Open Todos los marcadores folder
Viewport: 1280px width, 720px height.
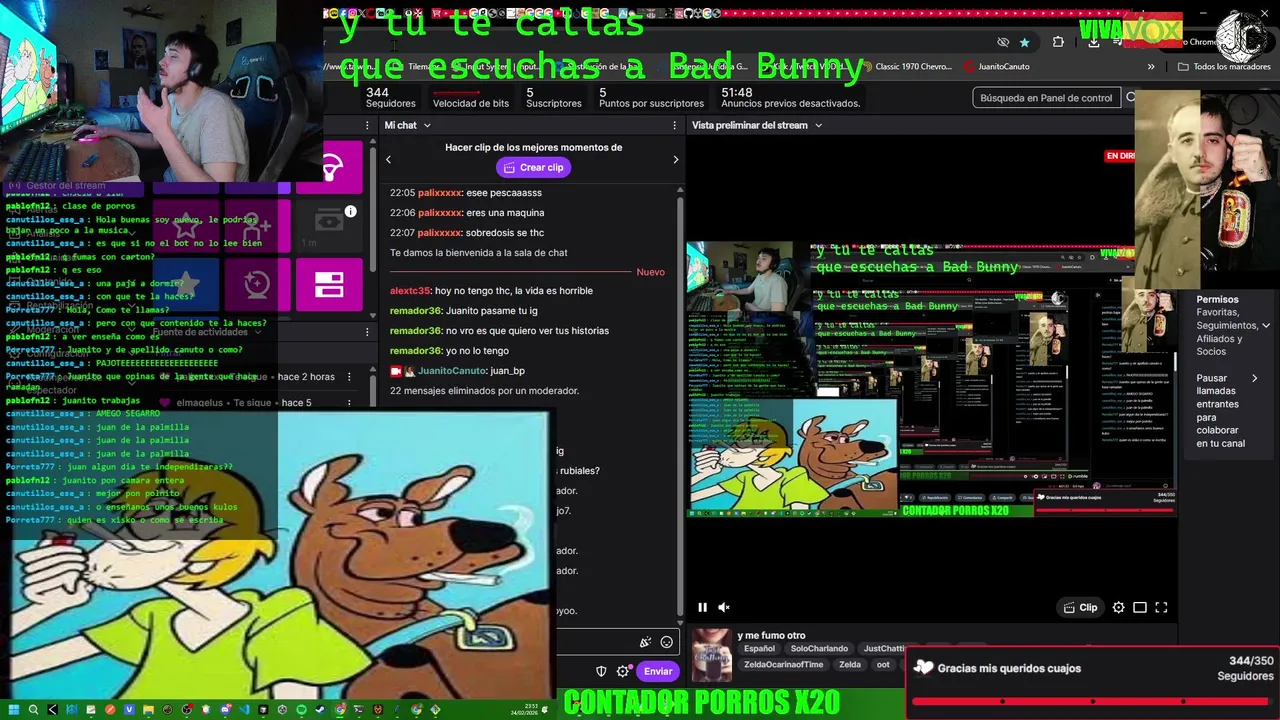[1224, 66]
